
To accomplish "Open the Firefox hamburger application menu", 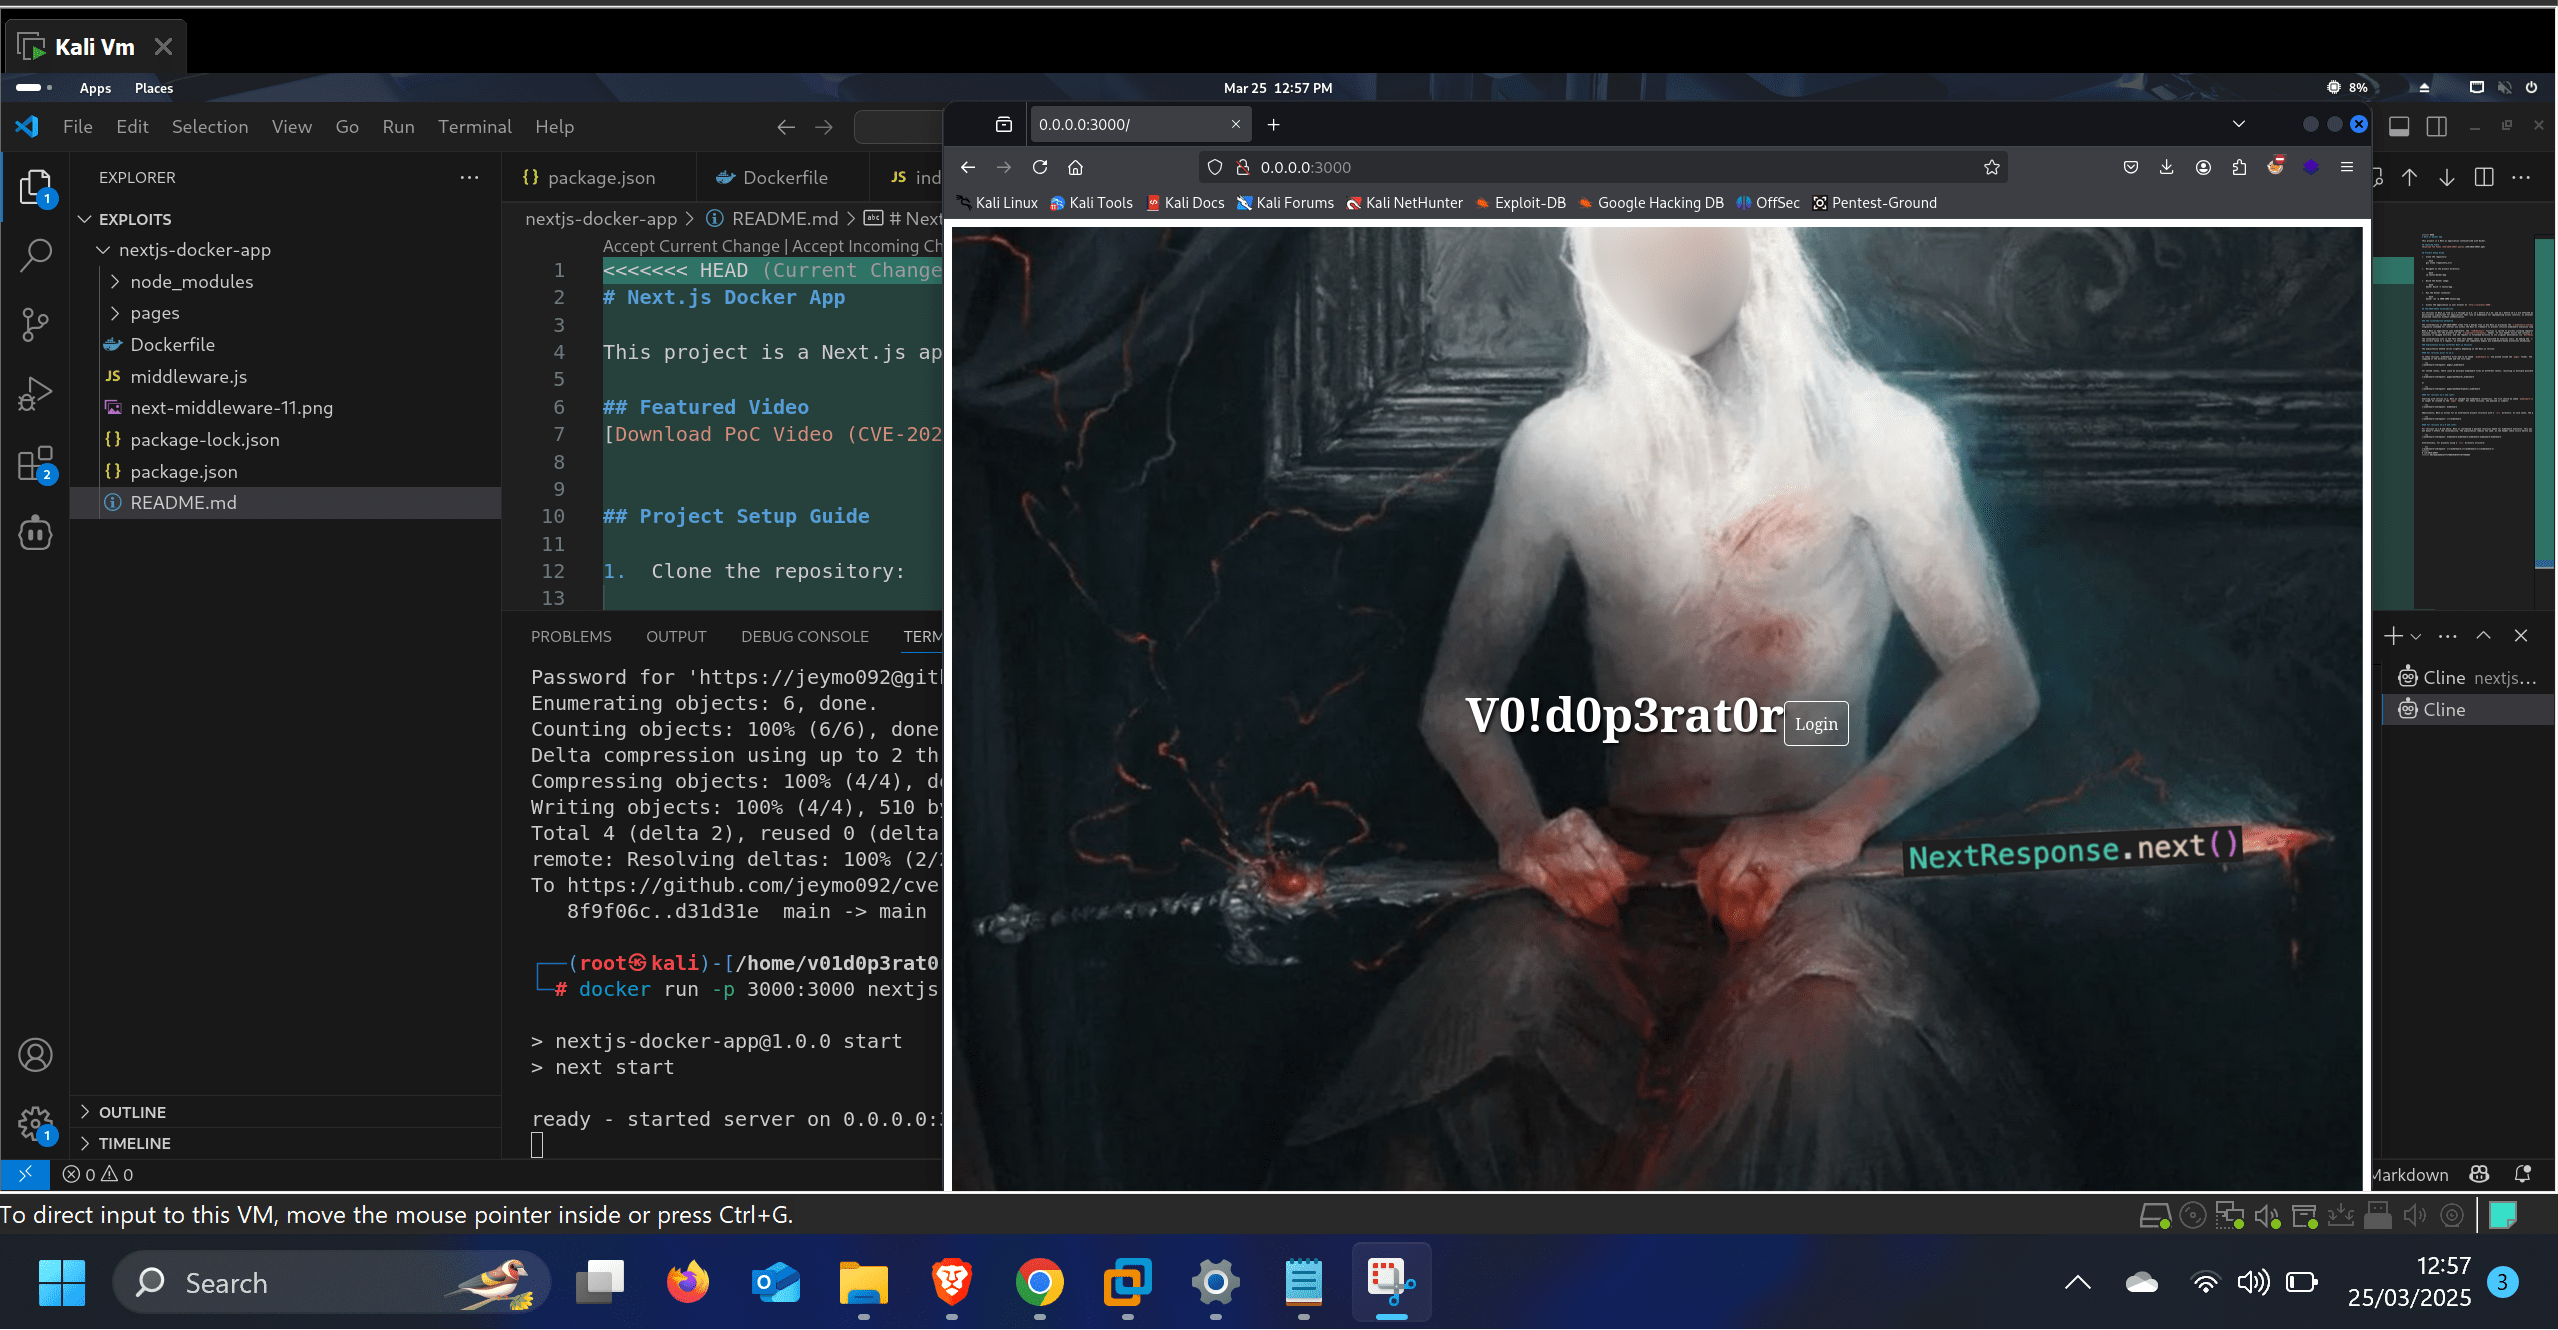I will 2347,167.
